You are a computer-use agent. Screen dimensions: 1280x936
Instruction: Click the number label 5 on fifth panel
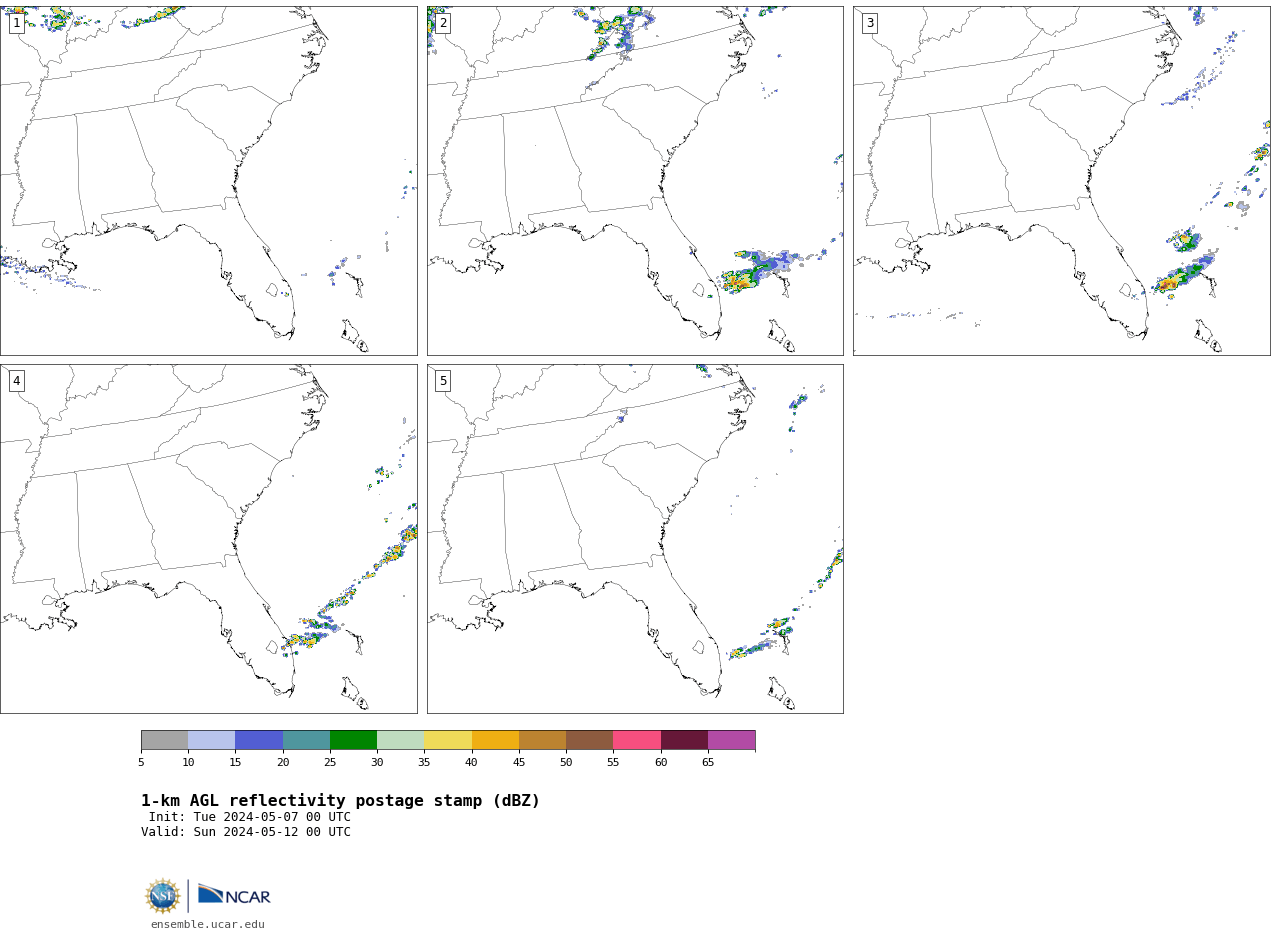(x=443, y=381)
